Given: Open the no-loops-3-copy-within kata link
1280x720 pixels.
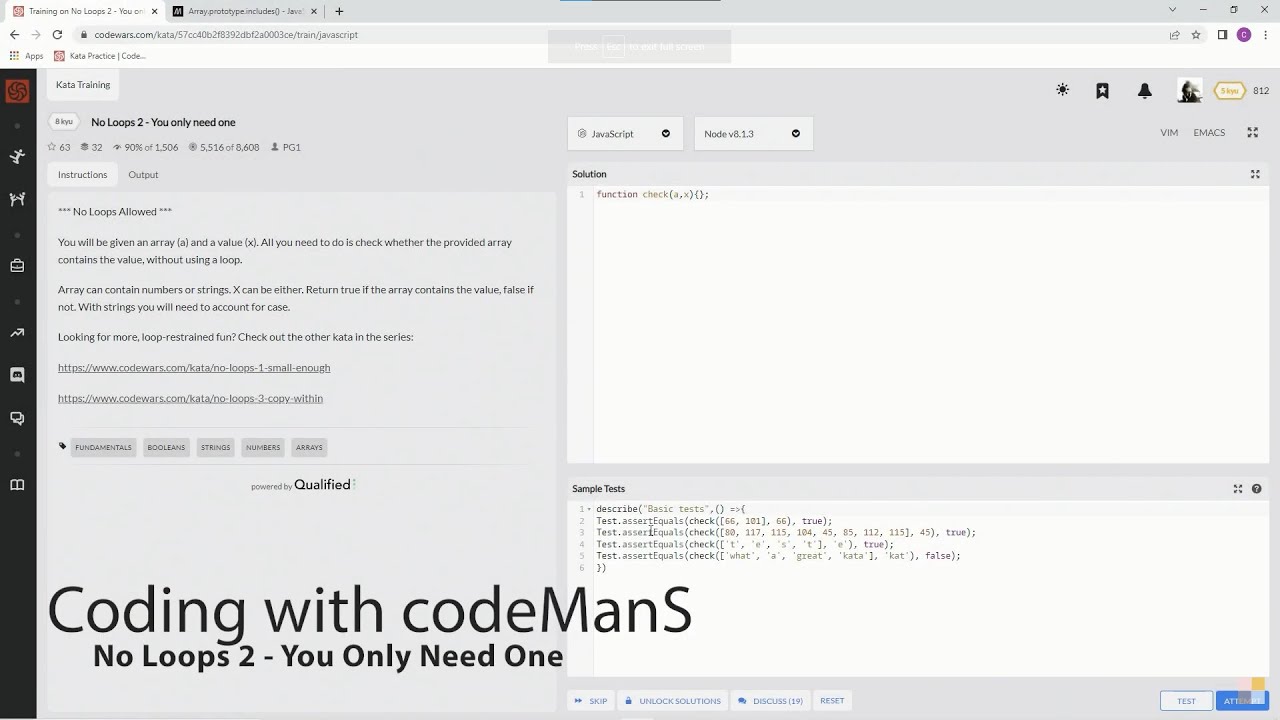Looking at the screenshot, I should (190, 398).
